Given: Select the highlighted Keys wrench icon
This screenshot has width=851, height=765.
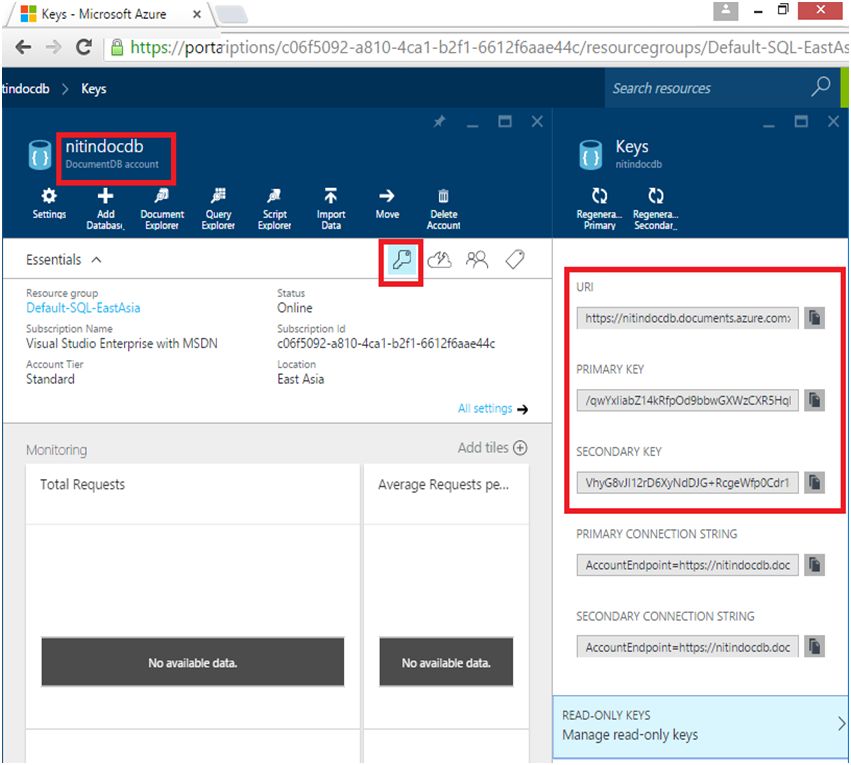Looking at the screenshot, I should [400, 258].
